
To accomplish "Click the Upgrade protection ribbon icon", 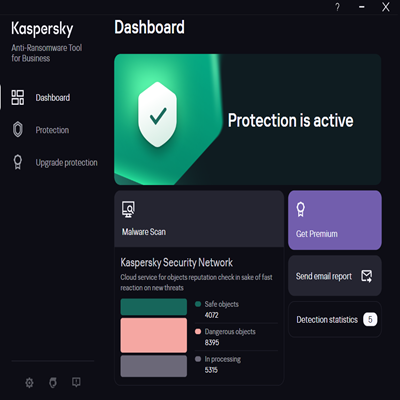I will pyautogui.click(x=18, y=162).
